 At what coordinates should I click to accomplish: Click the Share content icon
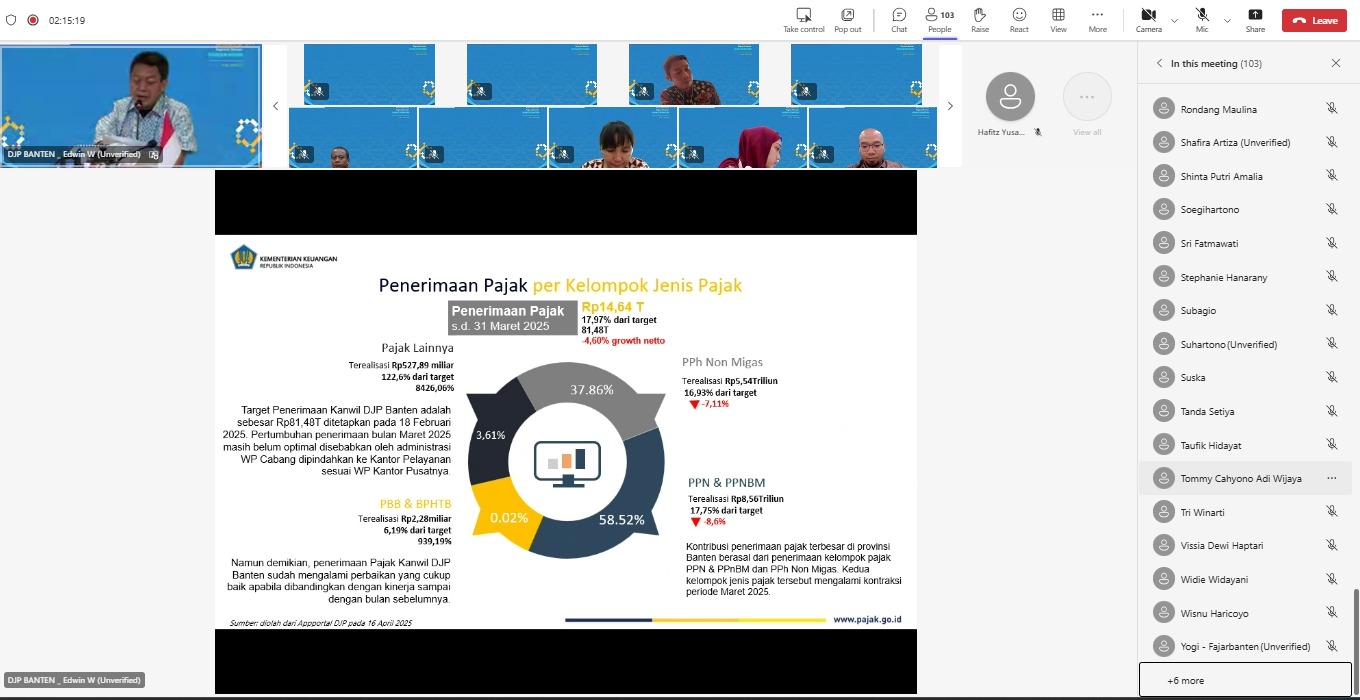click(x=1255, y=15)
